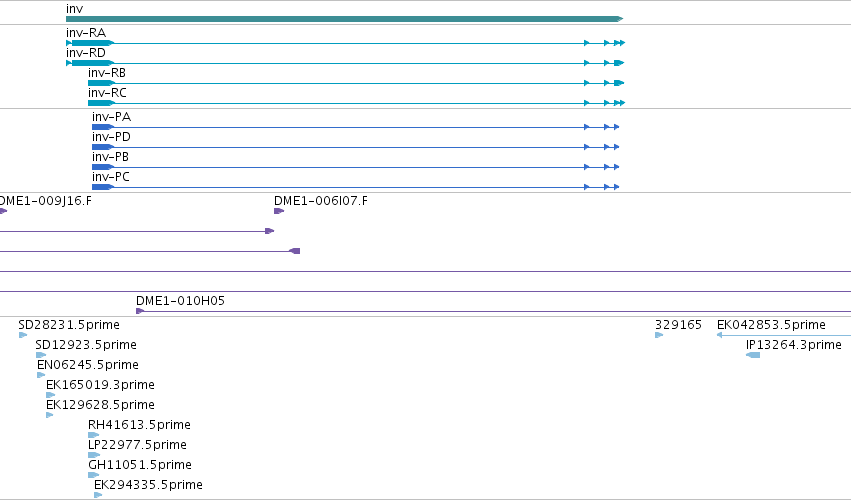Select the EK042853.5prime EST label
851x500 pixels.
pos(771,325)
